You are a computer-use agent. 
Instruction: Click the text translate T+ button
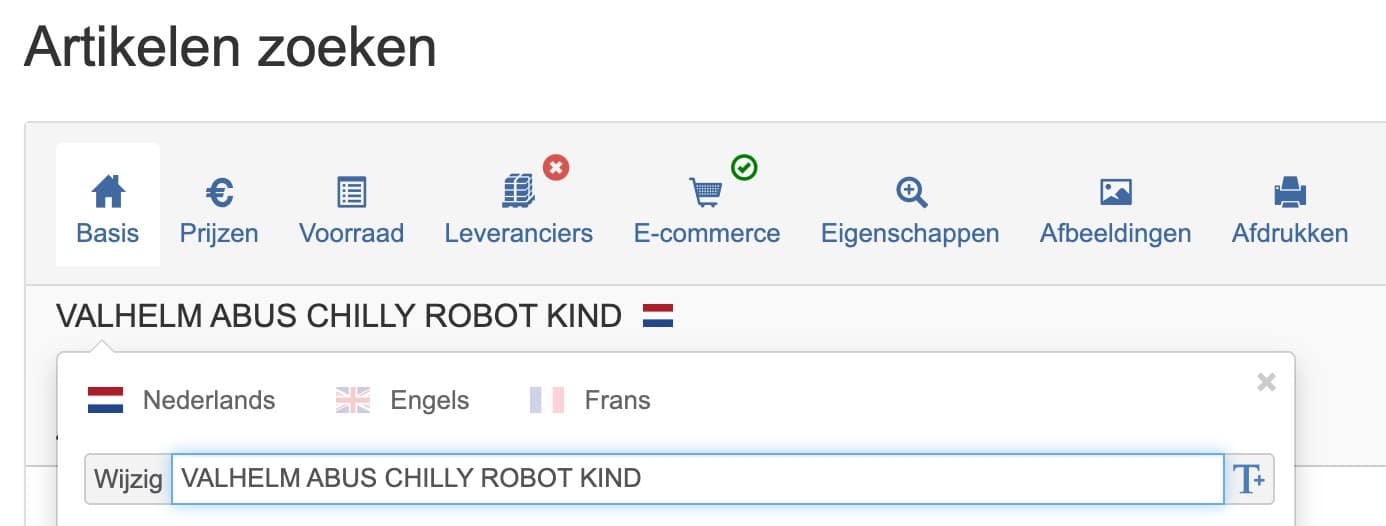[1249, 479]
